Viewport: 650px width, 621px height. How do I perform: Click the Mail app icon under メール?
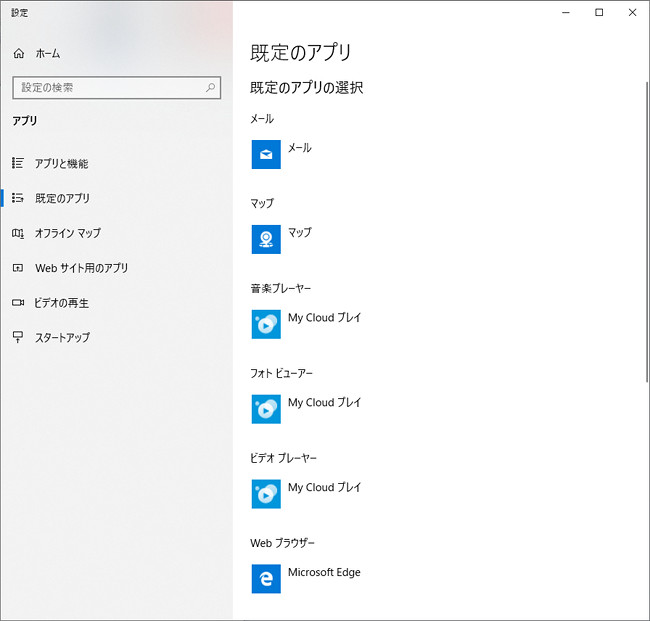(x=266, y=154)
